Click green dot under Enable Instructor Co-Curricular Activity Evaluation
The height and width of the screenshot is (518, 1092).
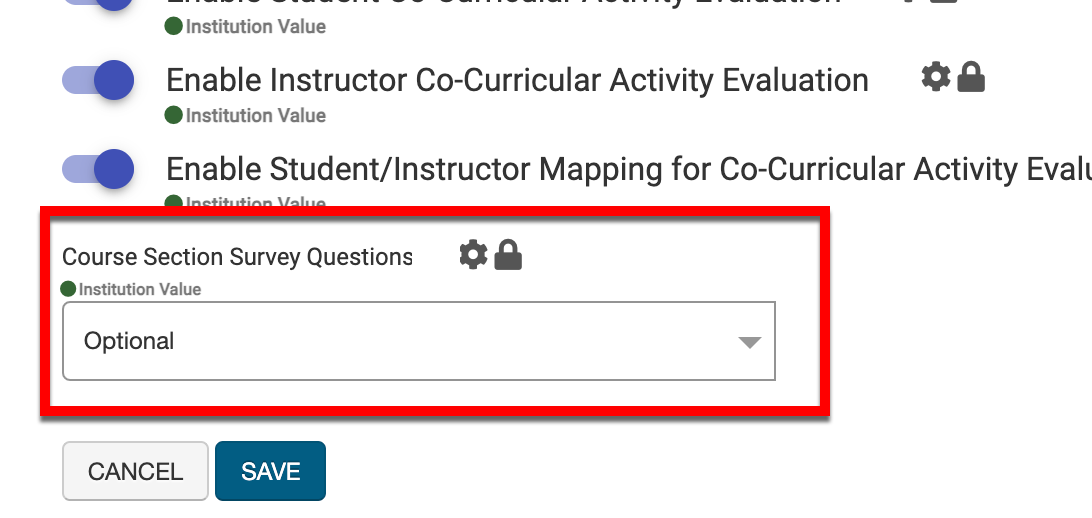tap(173, 115)
